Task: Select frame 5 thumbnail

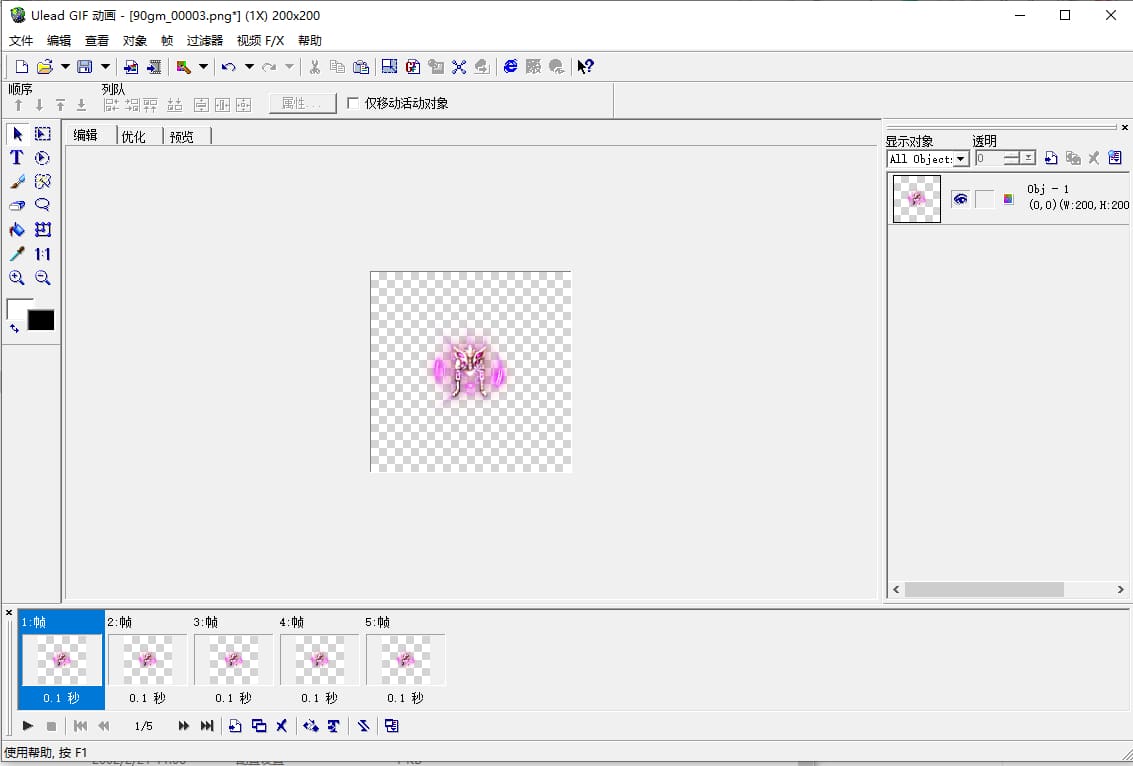Action: [x=405, y=660]
